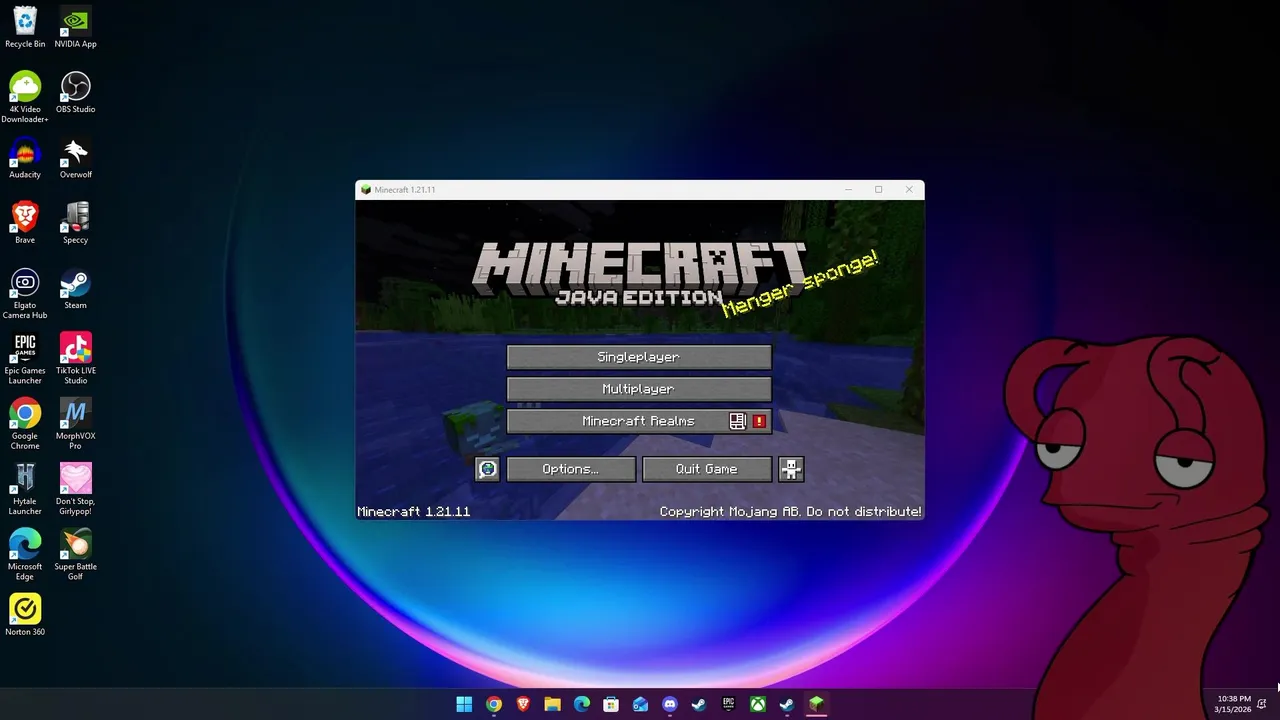Open the language globe icon button

487,469
